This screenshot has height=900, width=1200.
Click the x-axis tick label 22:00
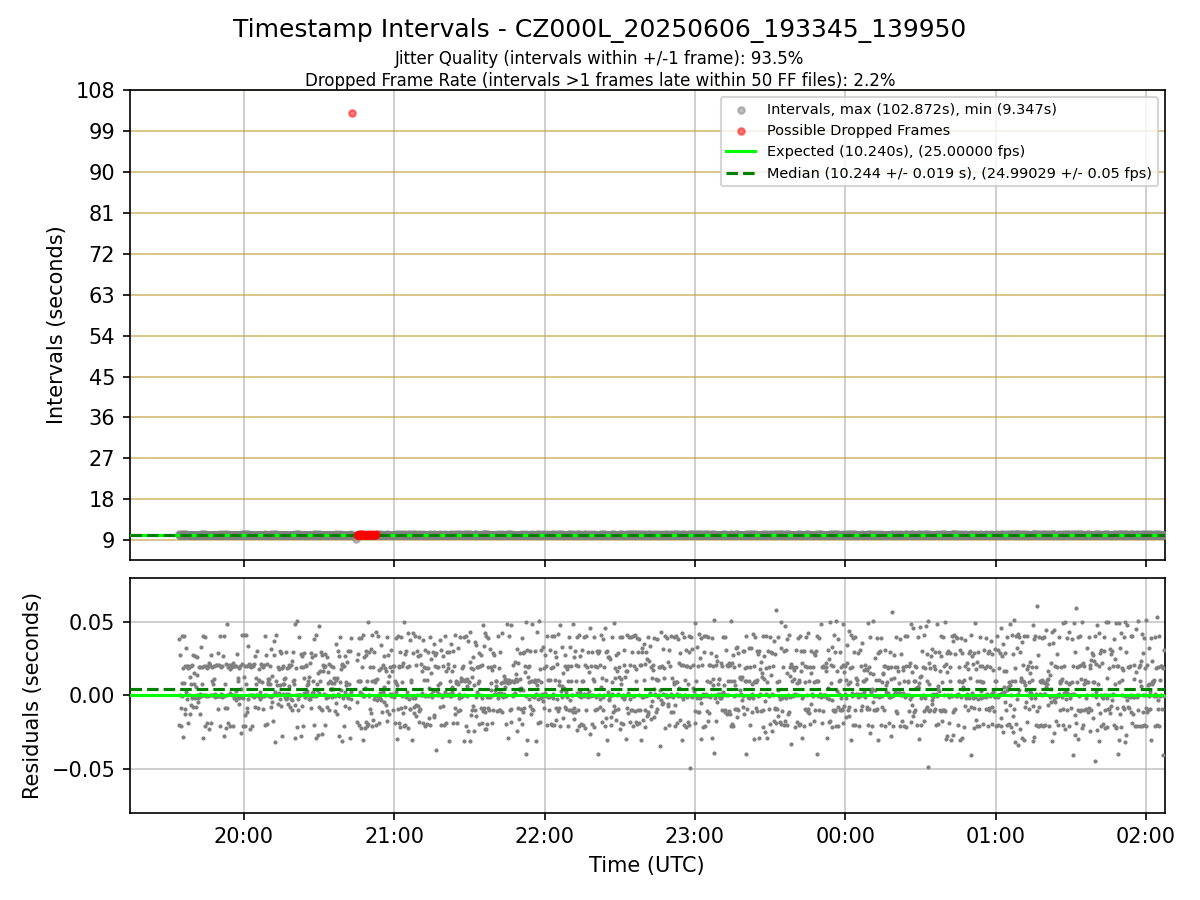click(x=545, y=836)
